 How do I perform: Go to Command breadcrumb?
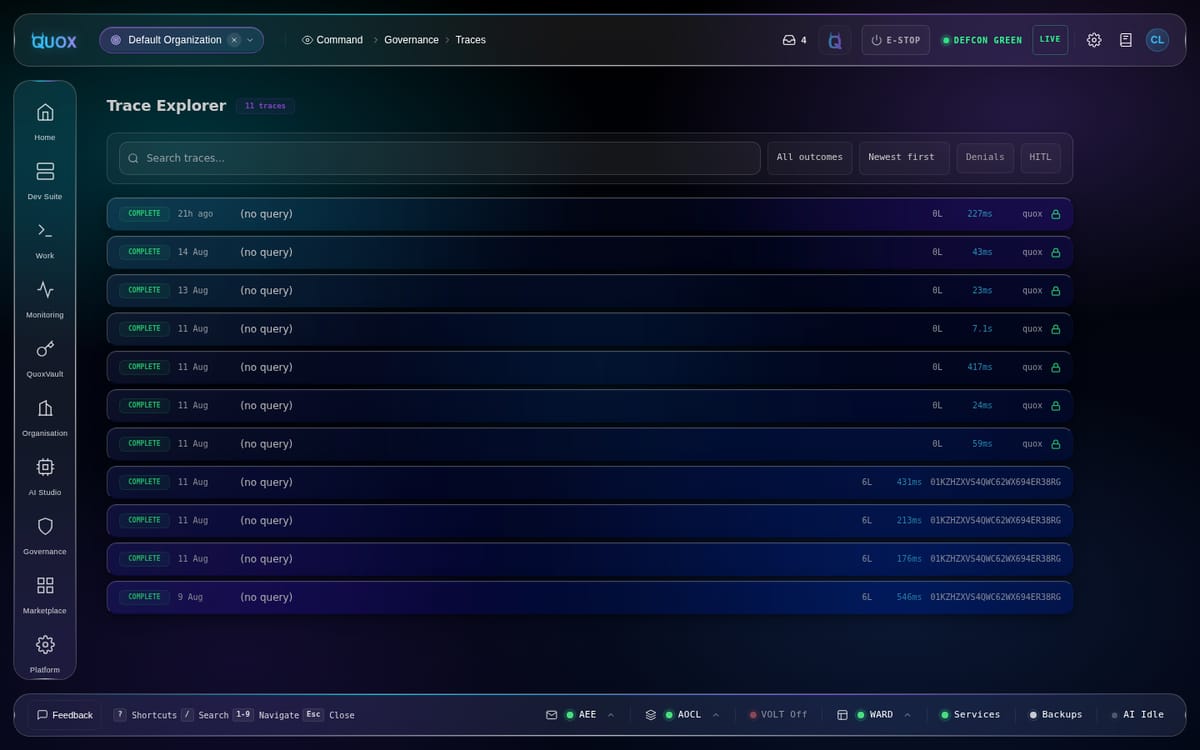(x=332, y=40)
